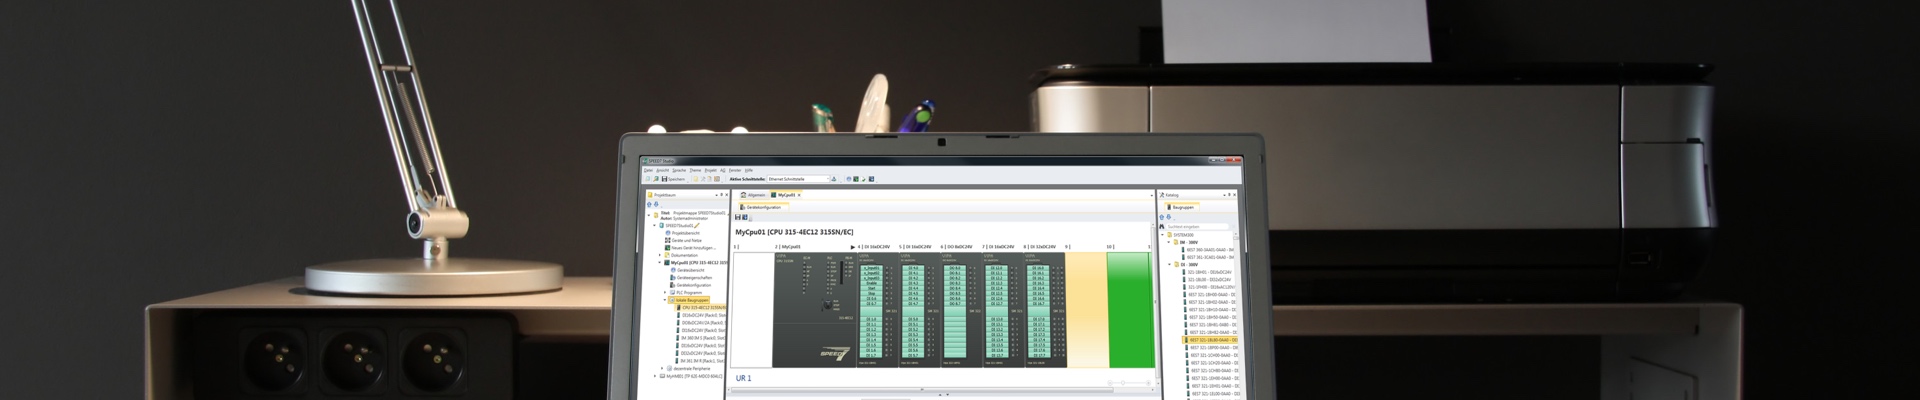
Task: Select the Gerätekonfiguration sub-tab
Action: click(x=762, y=207)
